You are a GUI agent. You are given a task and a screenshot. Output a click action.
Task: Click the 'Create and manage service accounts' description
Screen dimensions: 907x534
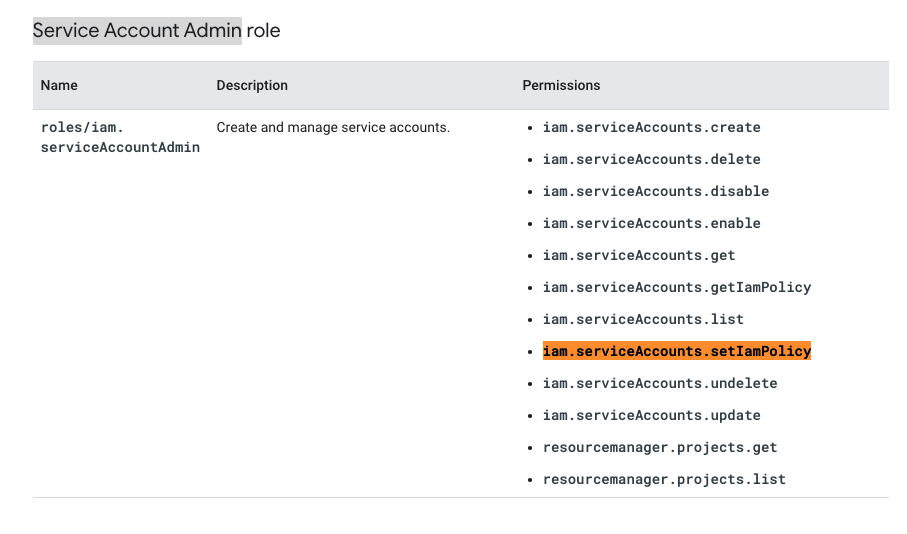click(x=333, y=128)
